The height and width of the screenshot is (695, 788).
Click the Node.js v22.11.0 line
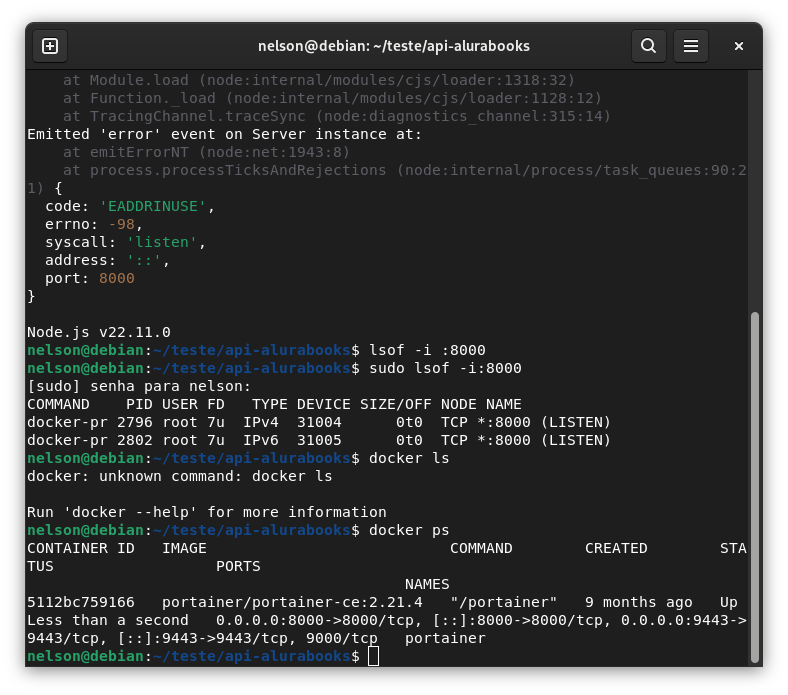click(99, 332)
